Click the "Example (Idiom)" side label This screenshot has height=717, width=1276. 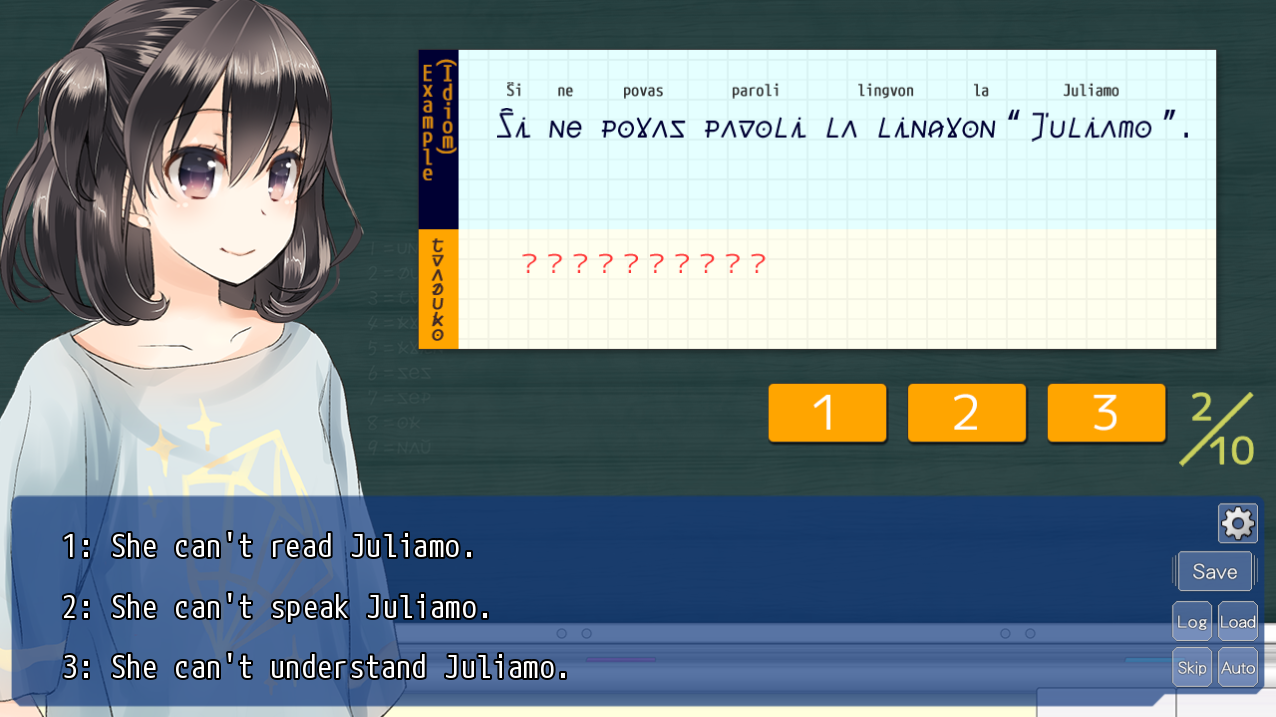(x=438, y=121)
